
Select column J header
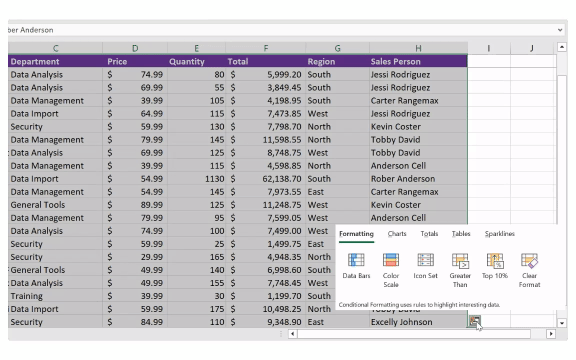532,48
